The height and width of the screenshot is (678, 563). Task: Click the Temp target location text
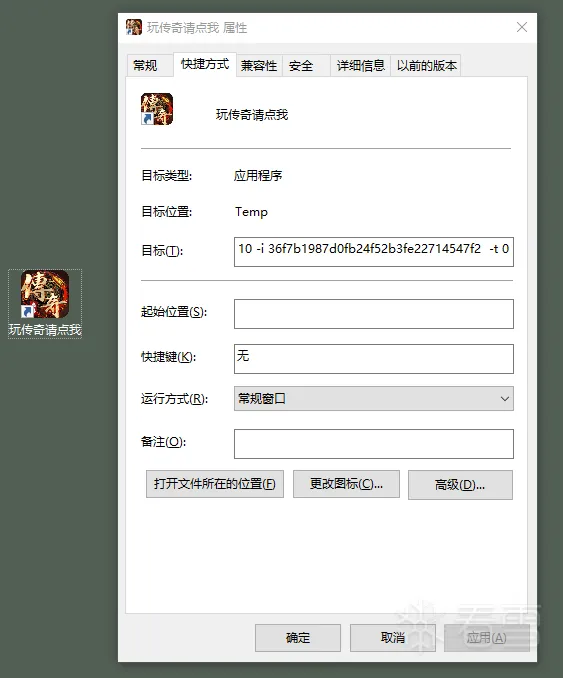[x=251, y=212]
